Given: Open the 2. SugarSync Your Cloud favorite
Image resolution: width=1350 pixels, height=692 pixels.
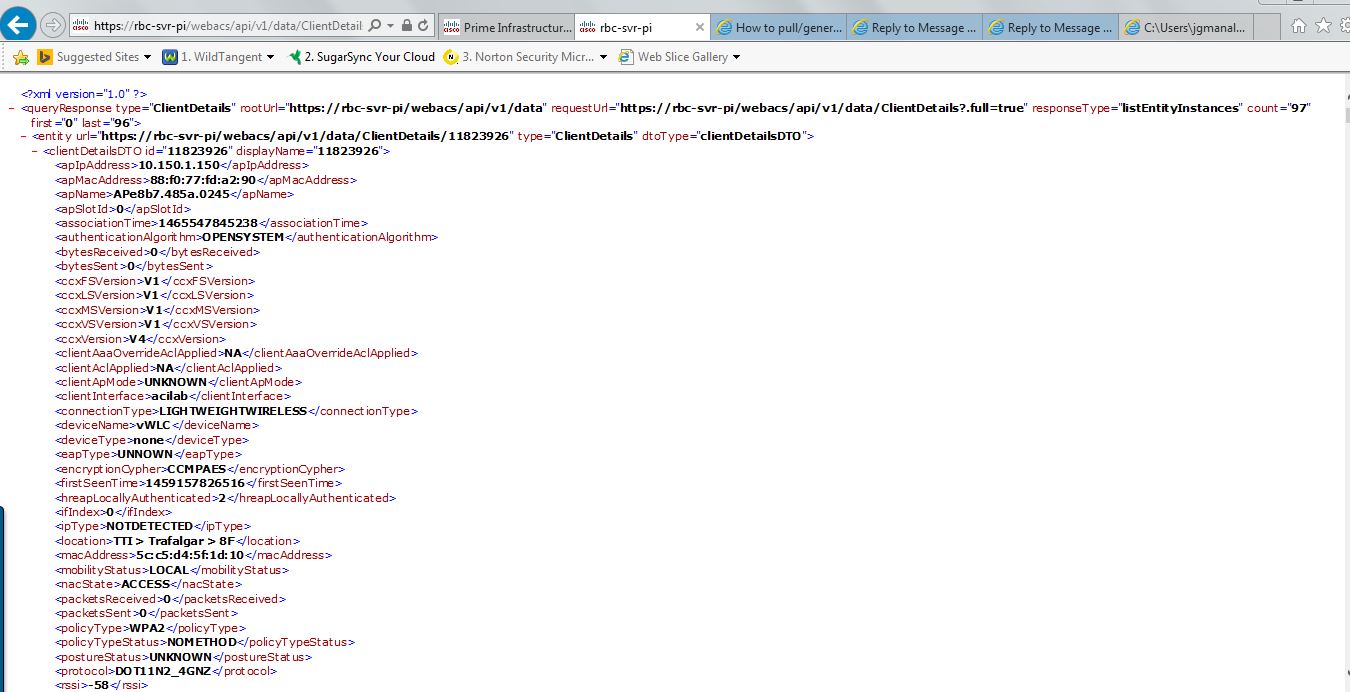Looking at the screenshot, I should (361, 57).
